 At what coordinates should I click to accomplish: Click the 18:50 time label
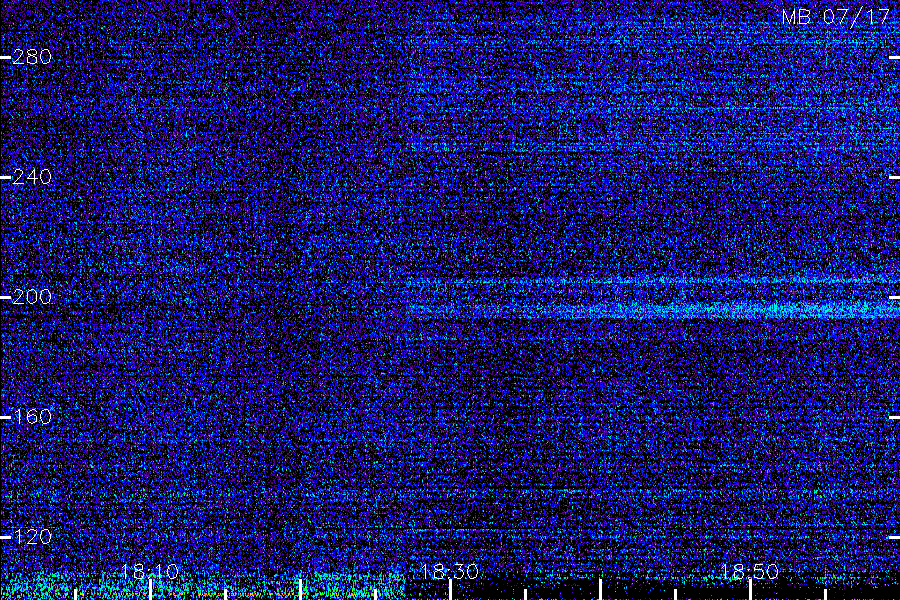coord(749,572)
